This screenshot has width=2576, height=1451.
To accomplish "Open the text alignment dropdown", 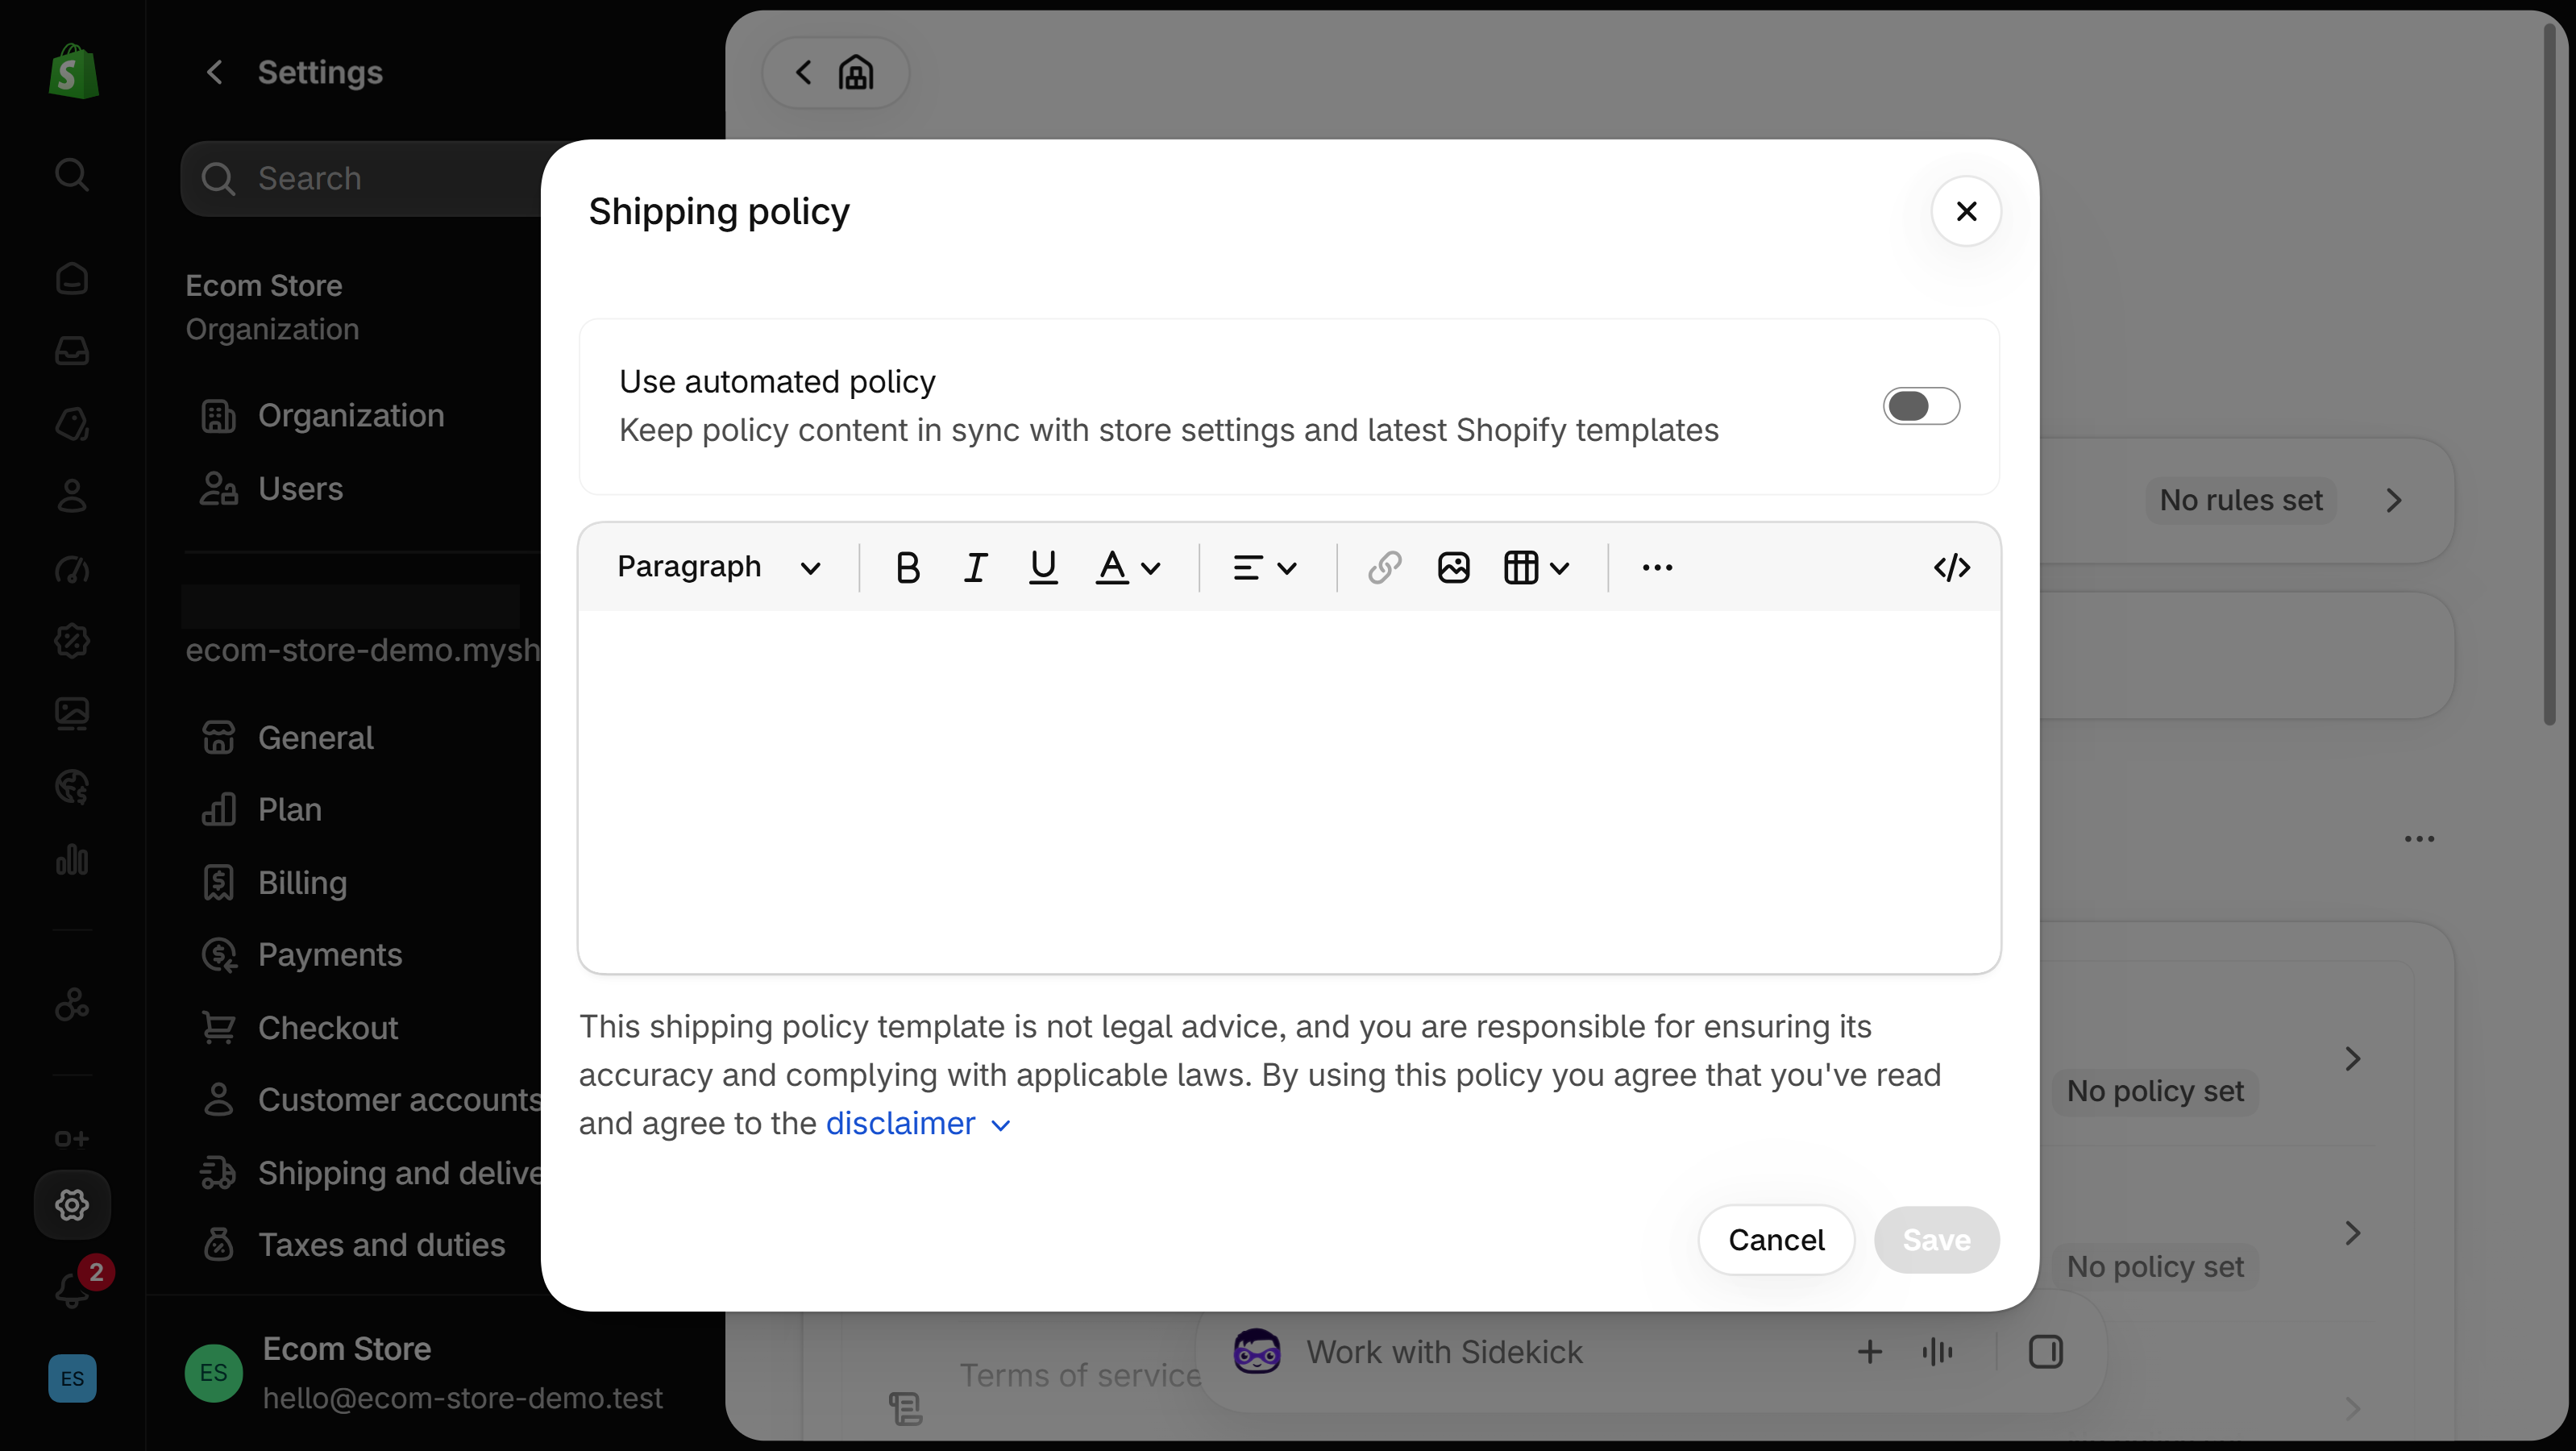I will pyautogui.click(x=1264, y=567).
